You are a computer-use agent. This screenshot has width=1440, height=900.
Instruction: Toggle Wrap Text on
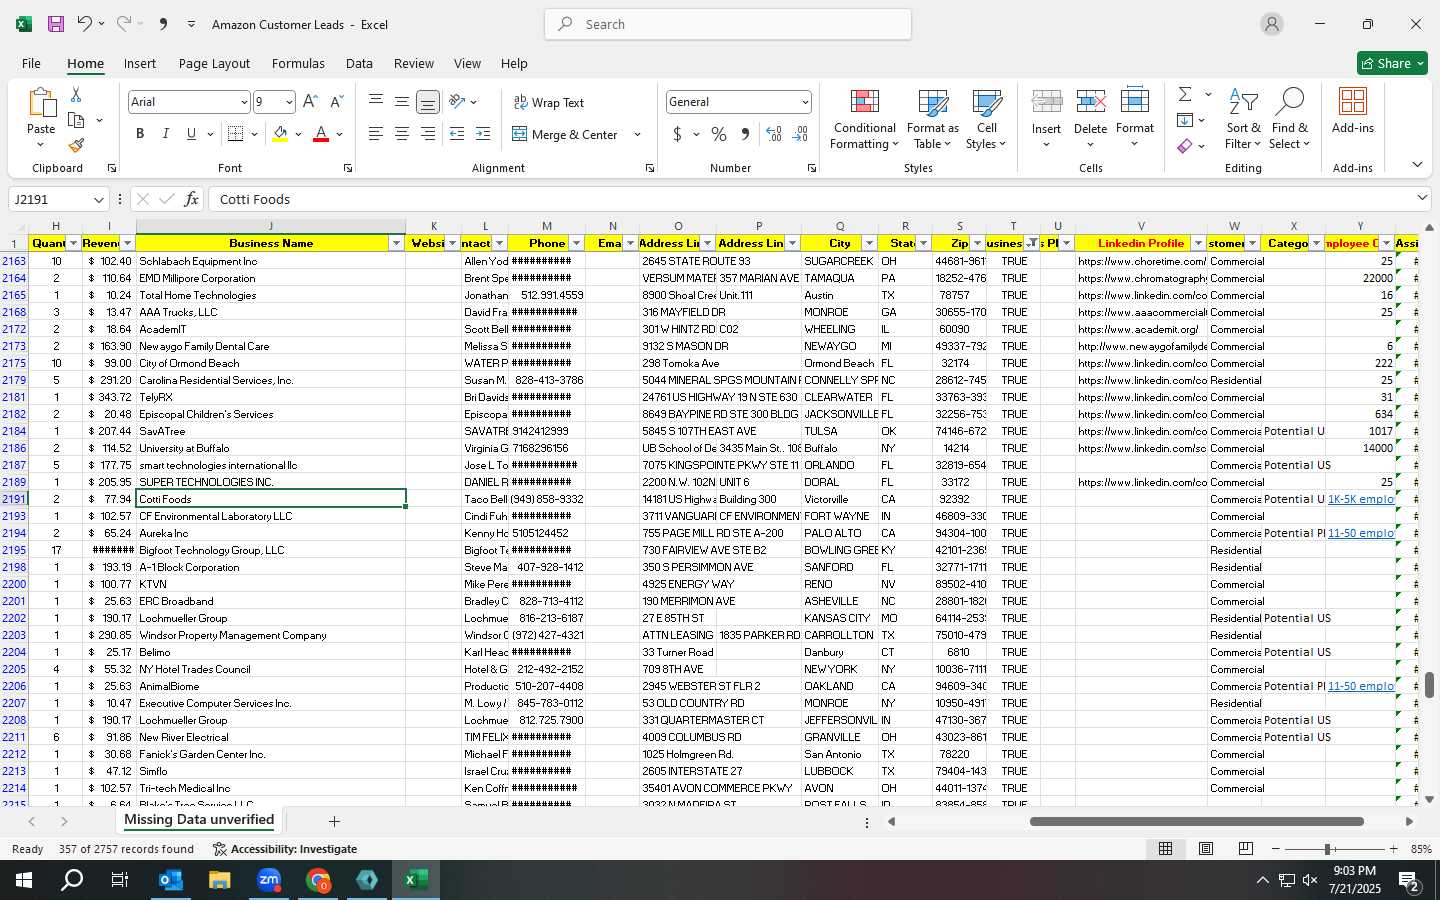click(x=549, y=102)
